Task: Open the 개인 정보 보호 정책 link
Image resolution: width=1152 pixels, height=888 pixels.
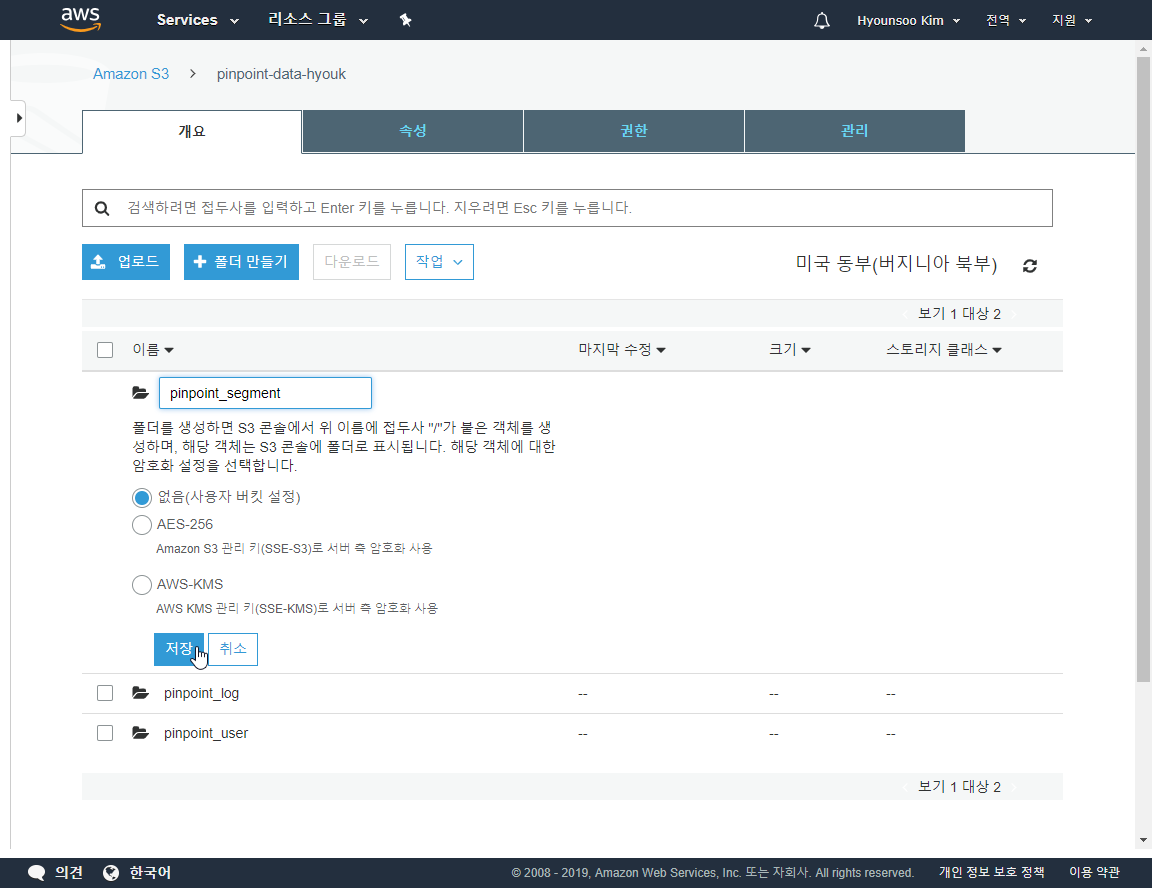Action: pyautogui.click(x=991, y=873)
